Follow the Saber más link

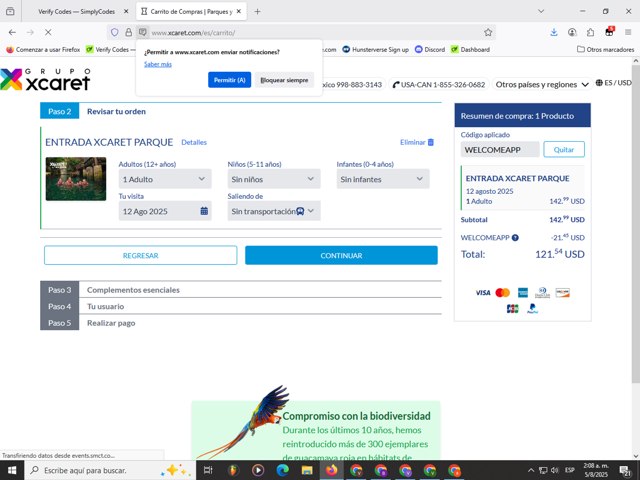(x=158, y=64)
